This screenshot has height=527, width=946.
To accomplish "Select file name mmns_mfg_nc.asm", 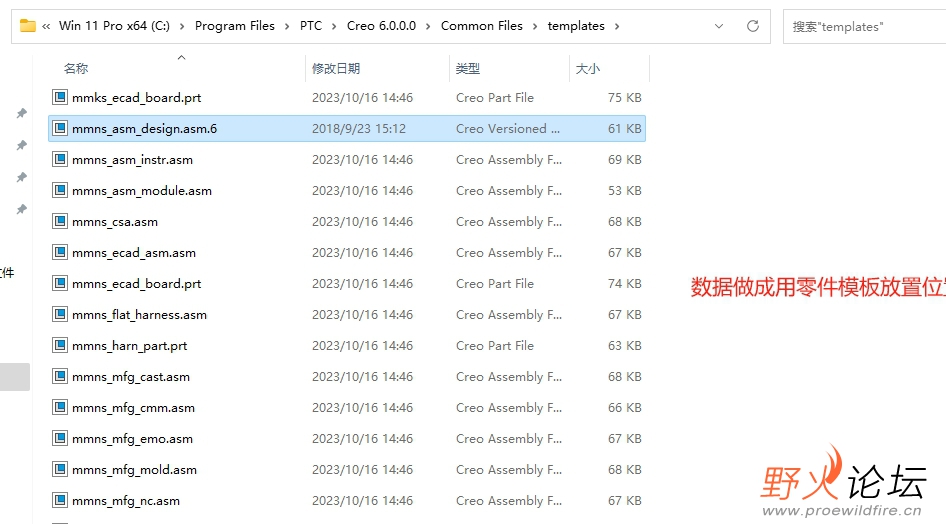I will click(125, 501).
